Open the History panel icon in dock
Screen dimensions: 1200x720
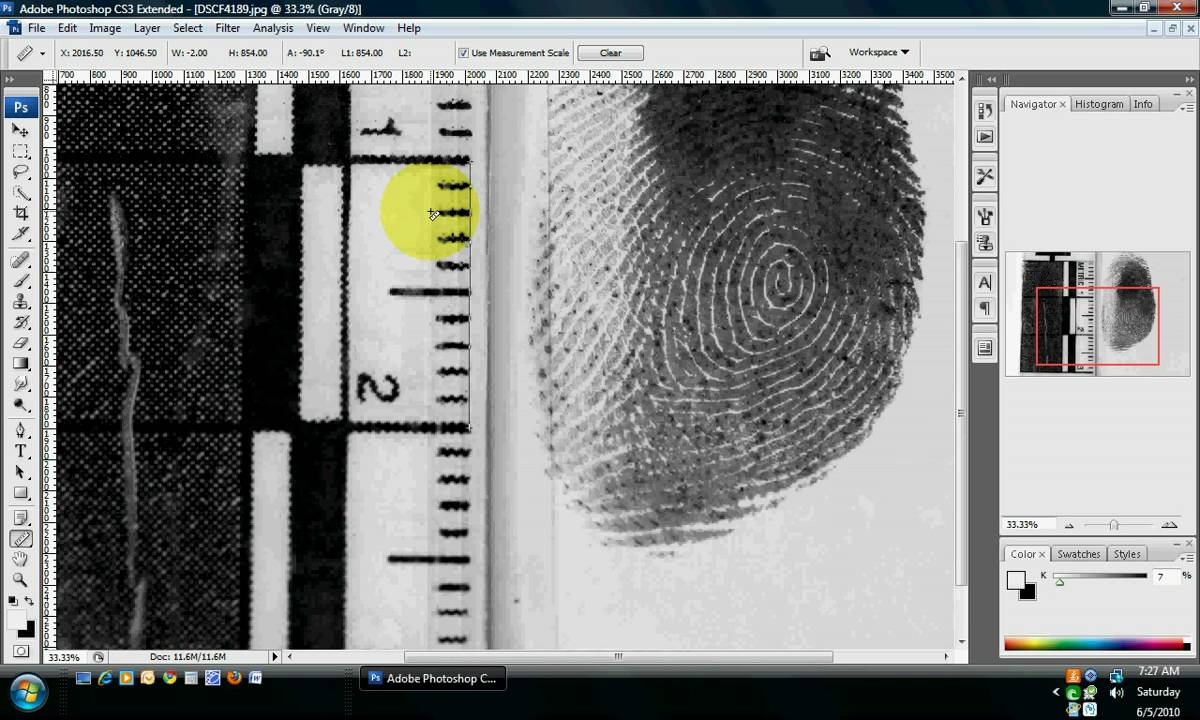pos(985,111)
